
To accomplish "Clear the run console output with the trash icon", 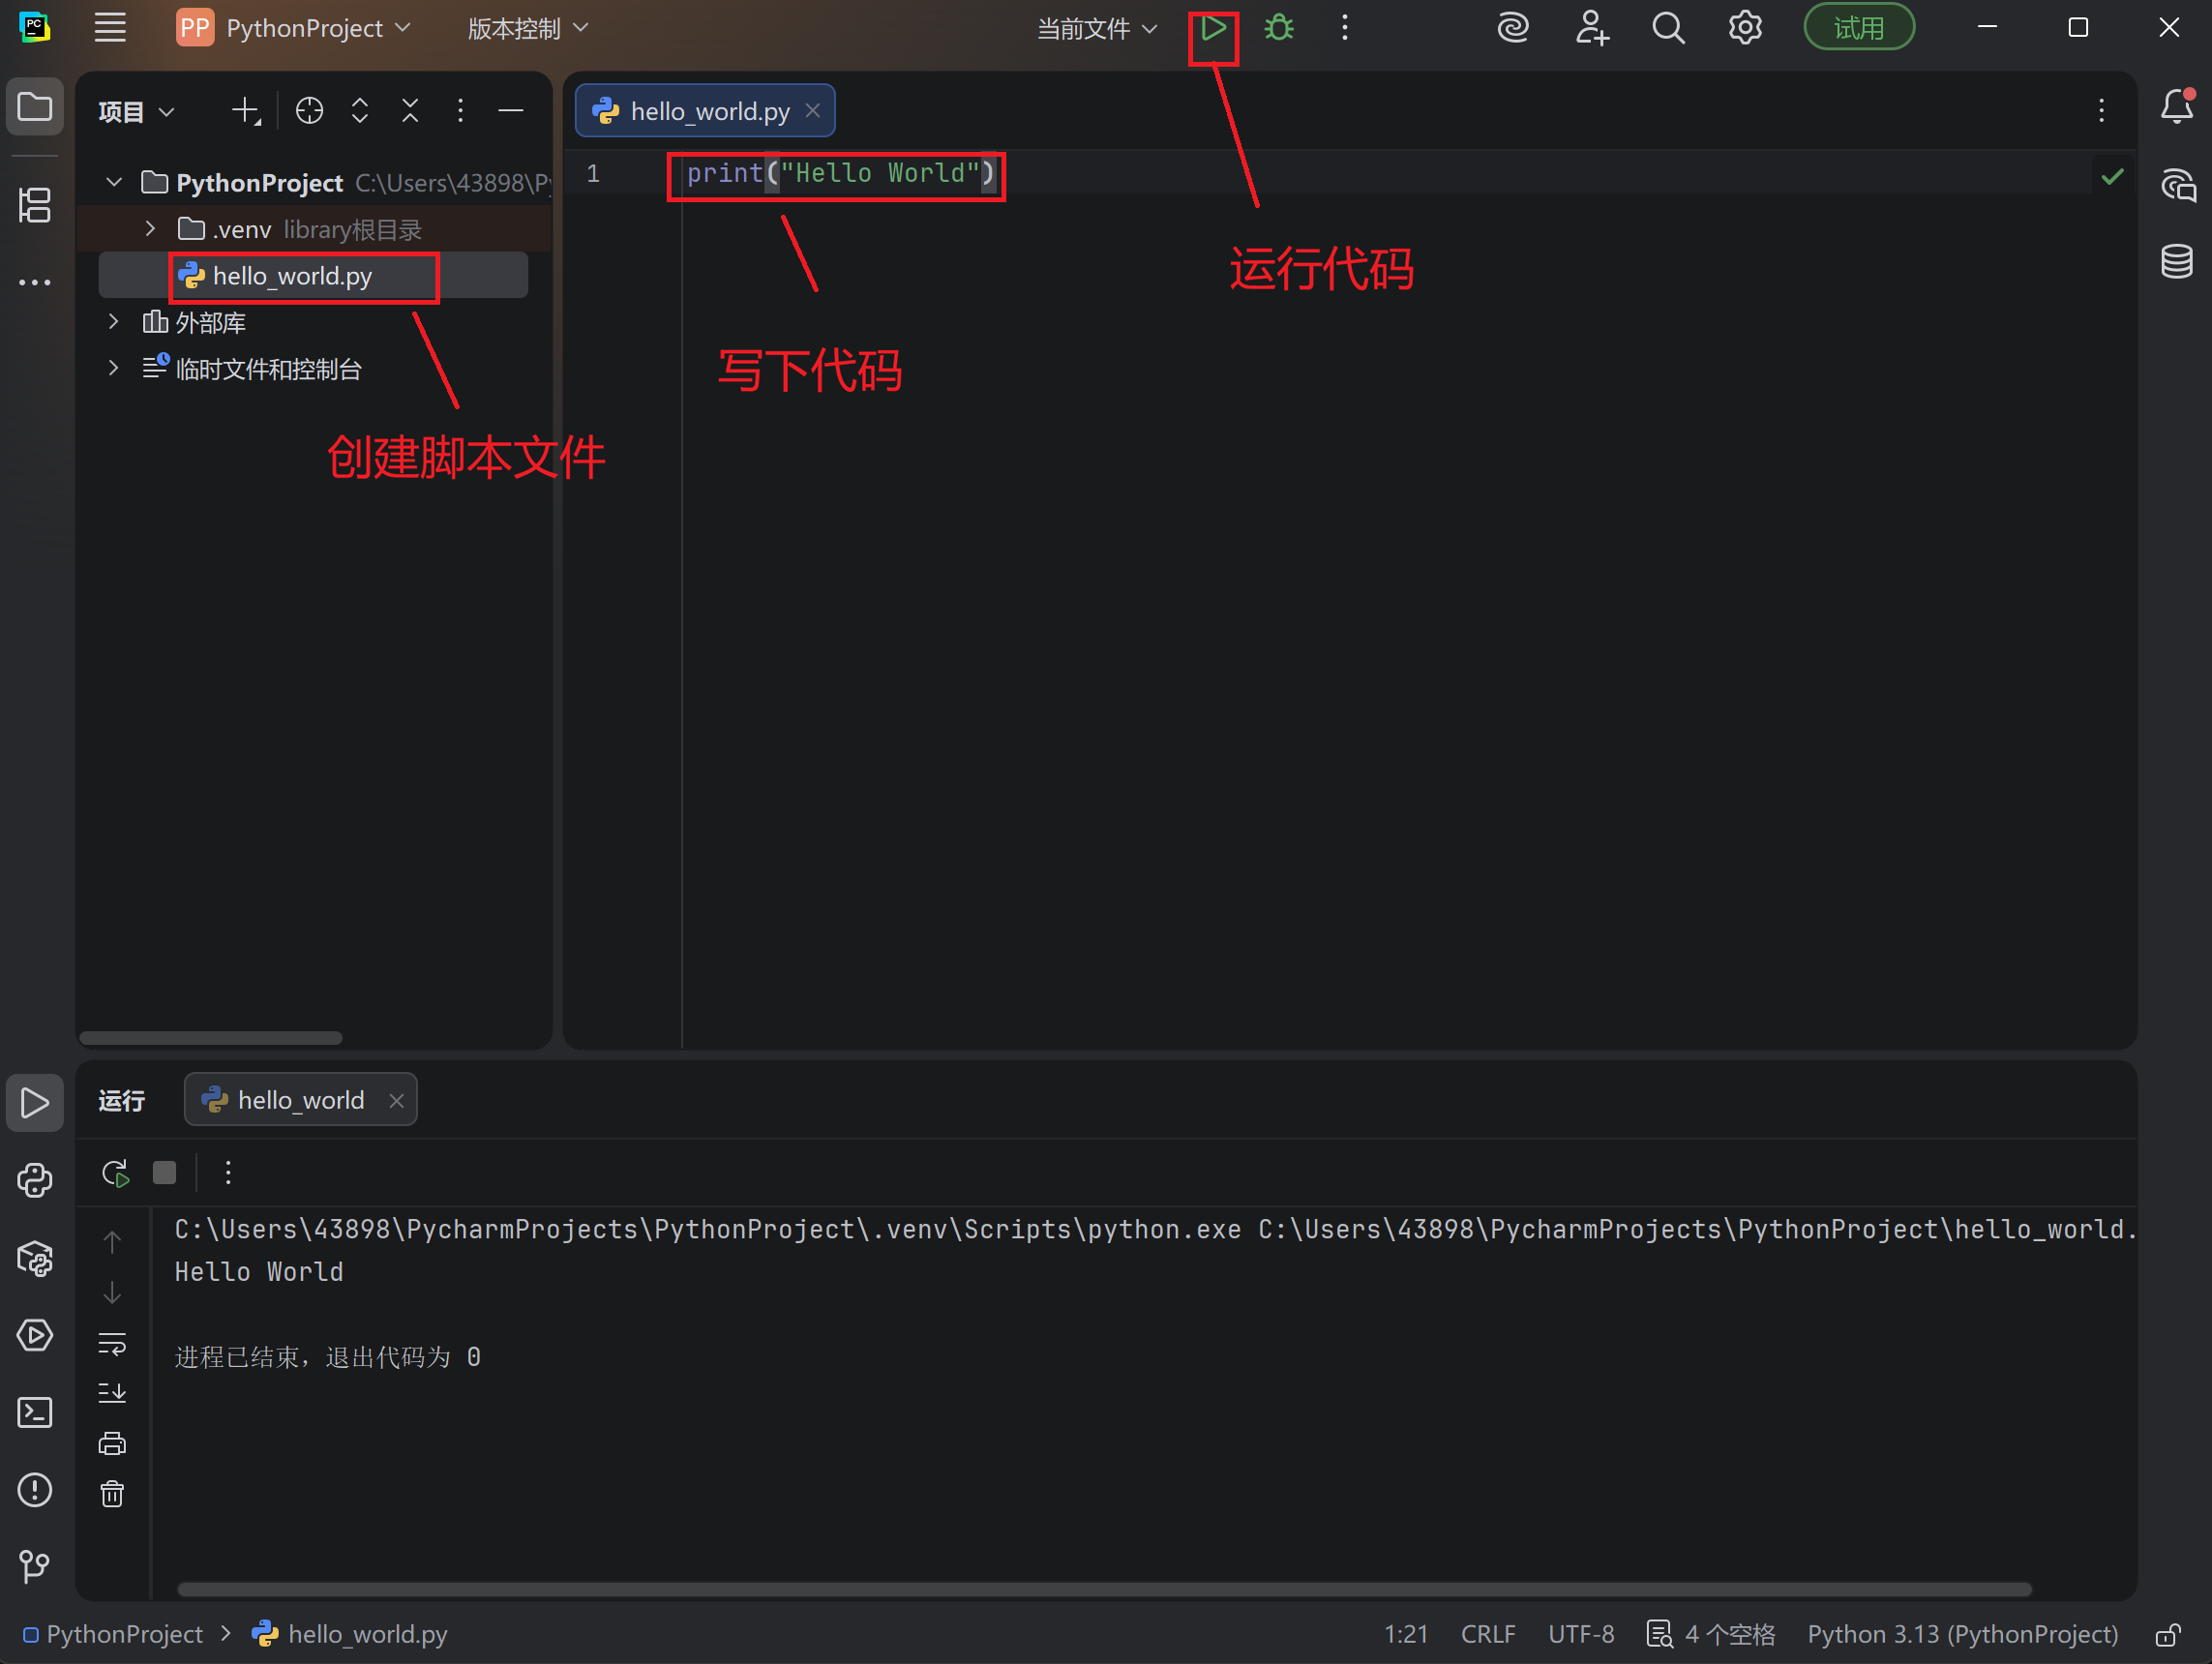I will (112, 1494).
